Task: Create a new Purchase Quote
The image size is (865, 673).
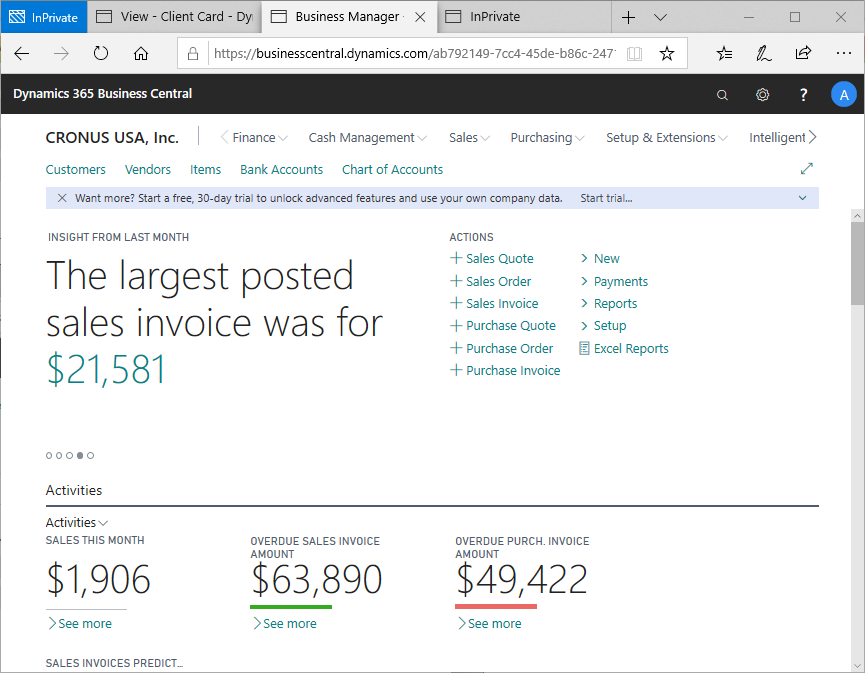Action: pos(503,325)
